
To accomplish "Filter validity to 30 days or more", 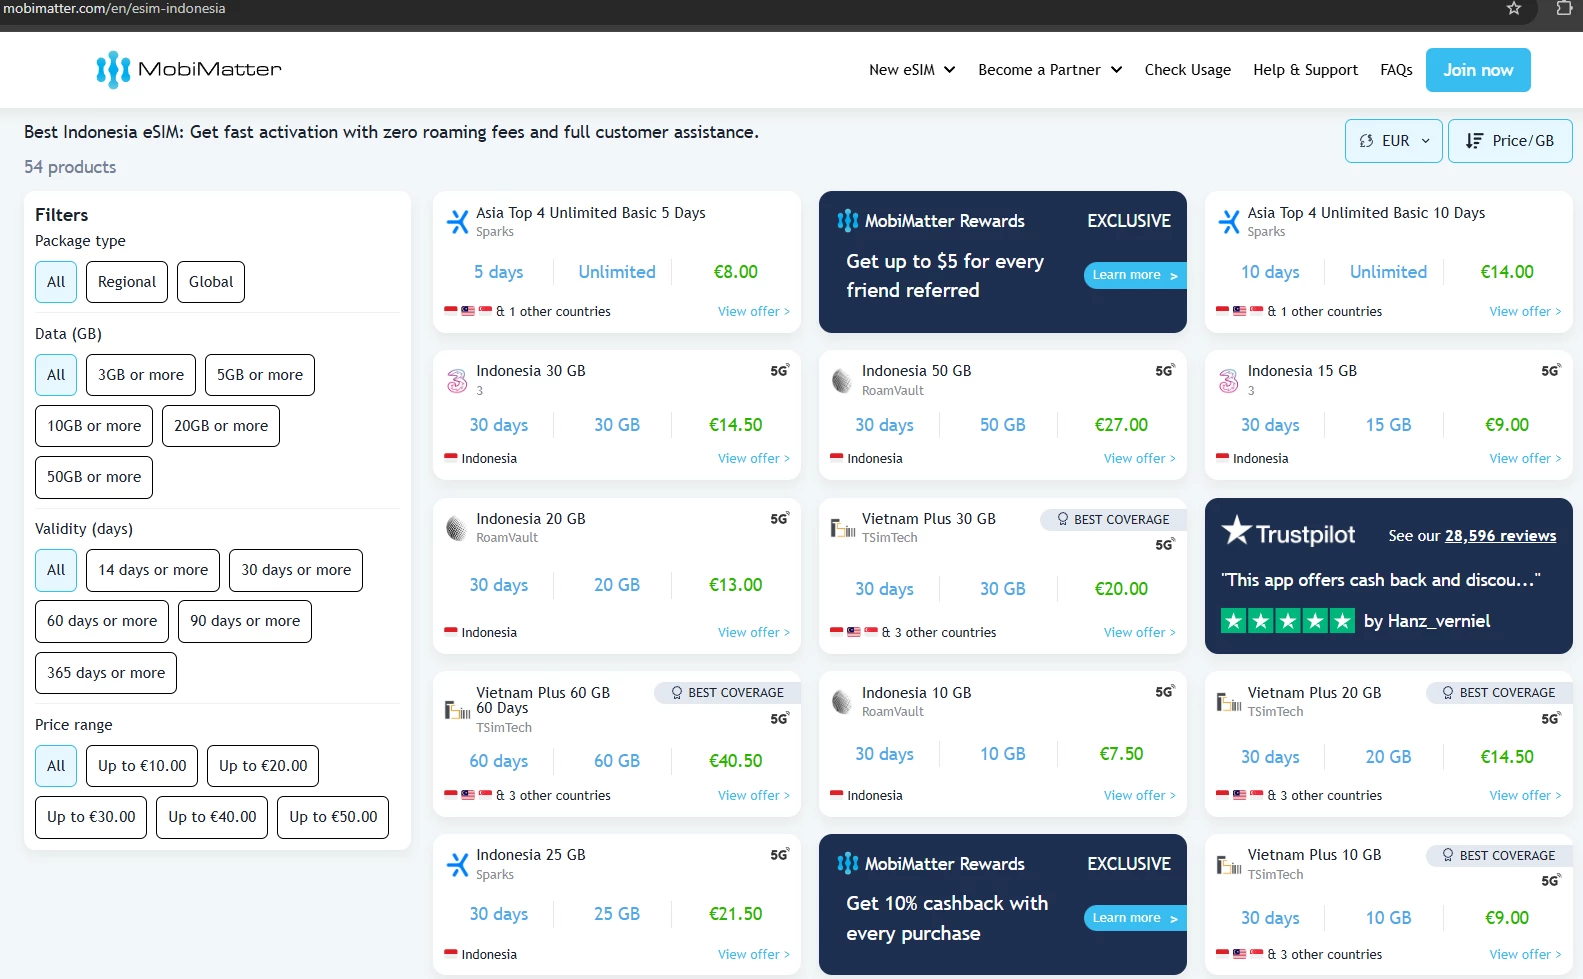I will tap(296, 570).
